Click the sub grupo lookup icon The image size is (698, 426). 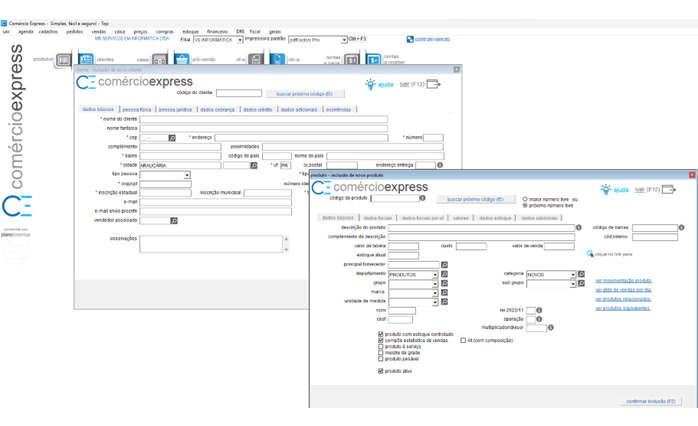(581, 283)
